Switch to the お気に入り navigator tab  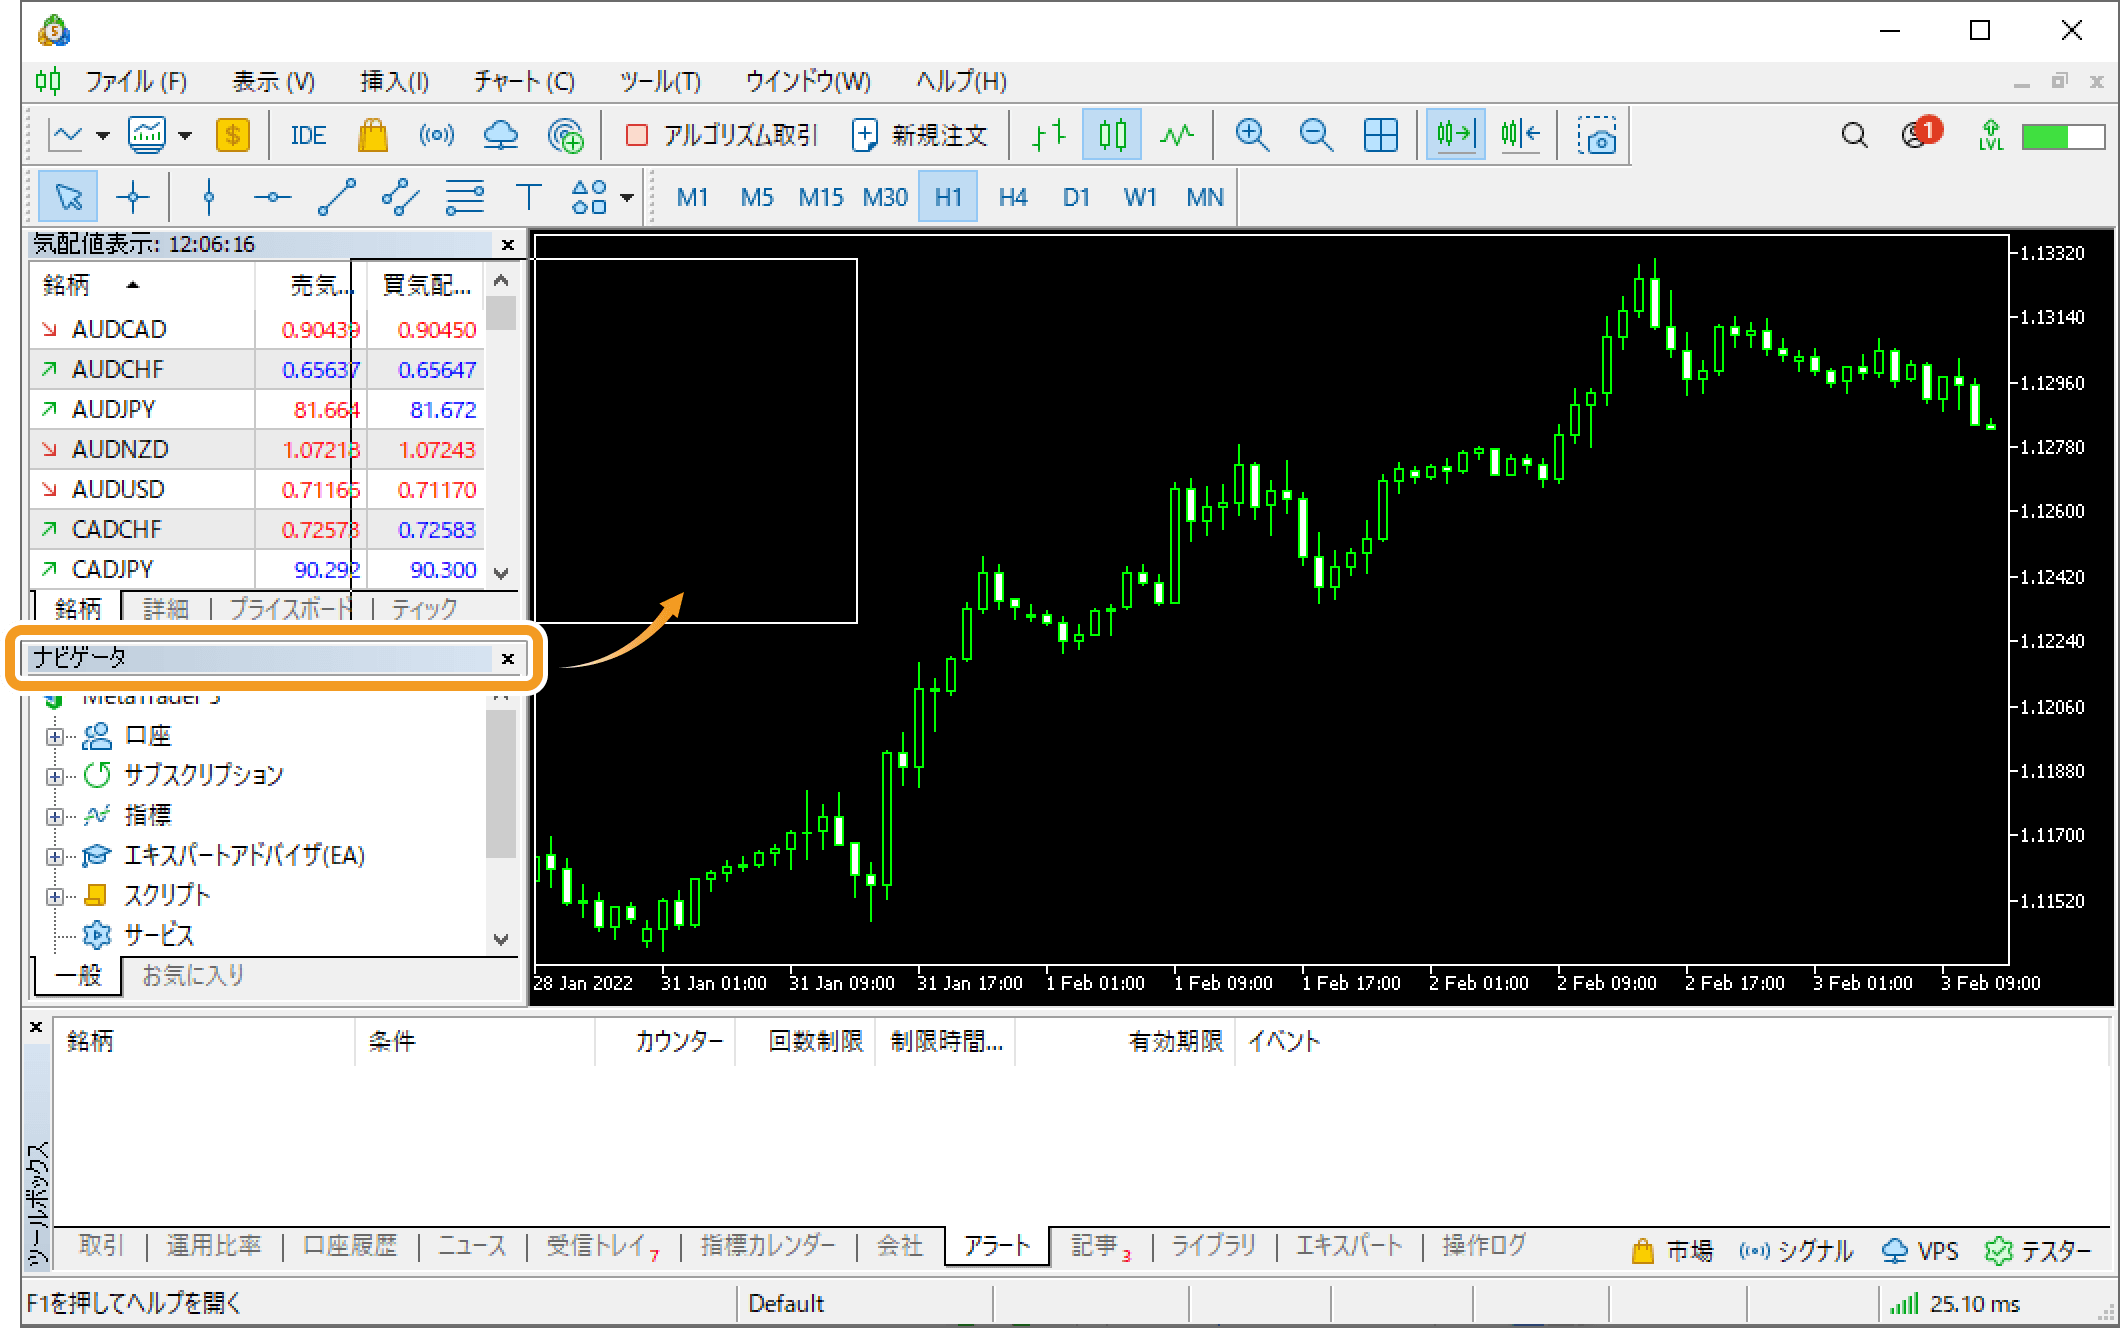[x=193, y=975]
